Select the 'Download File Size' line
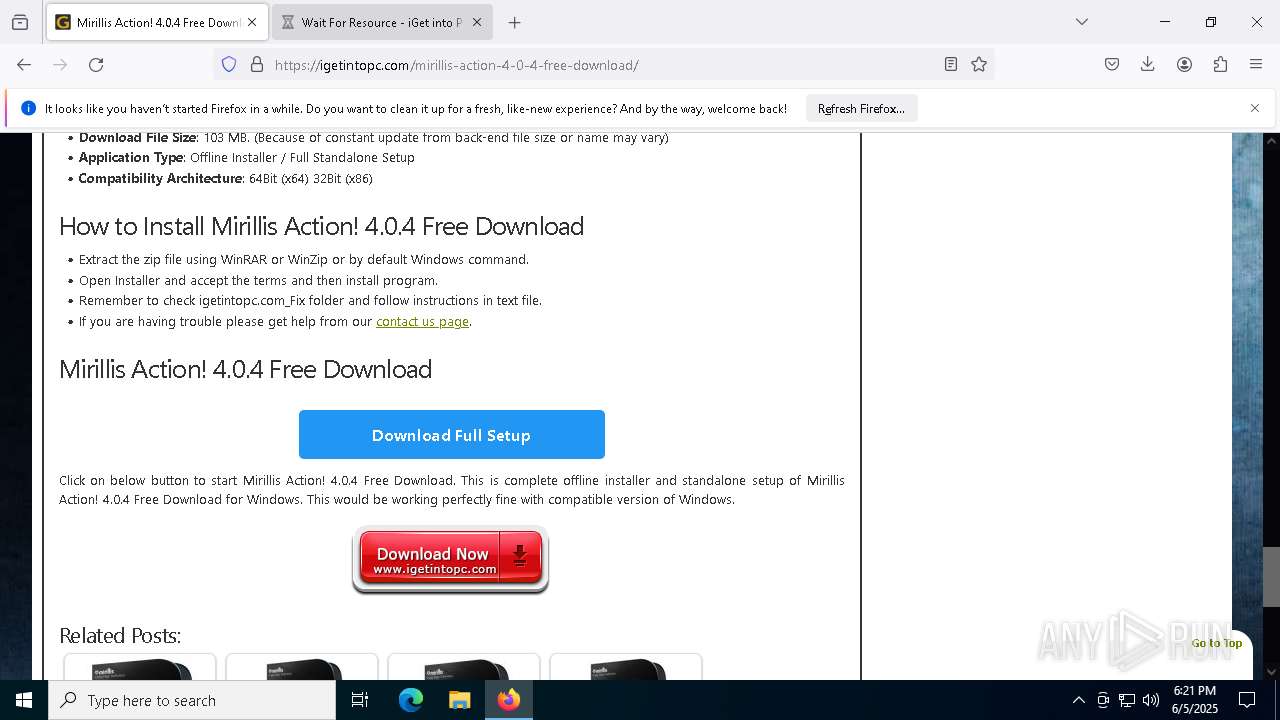Viewport: 1280px width, 720px height. [x=373, y=137]
